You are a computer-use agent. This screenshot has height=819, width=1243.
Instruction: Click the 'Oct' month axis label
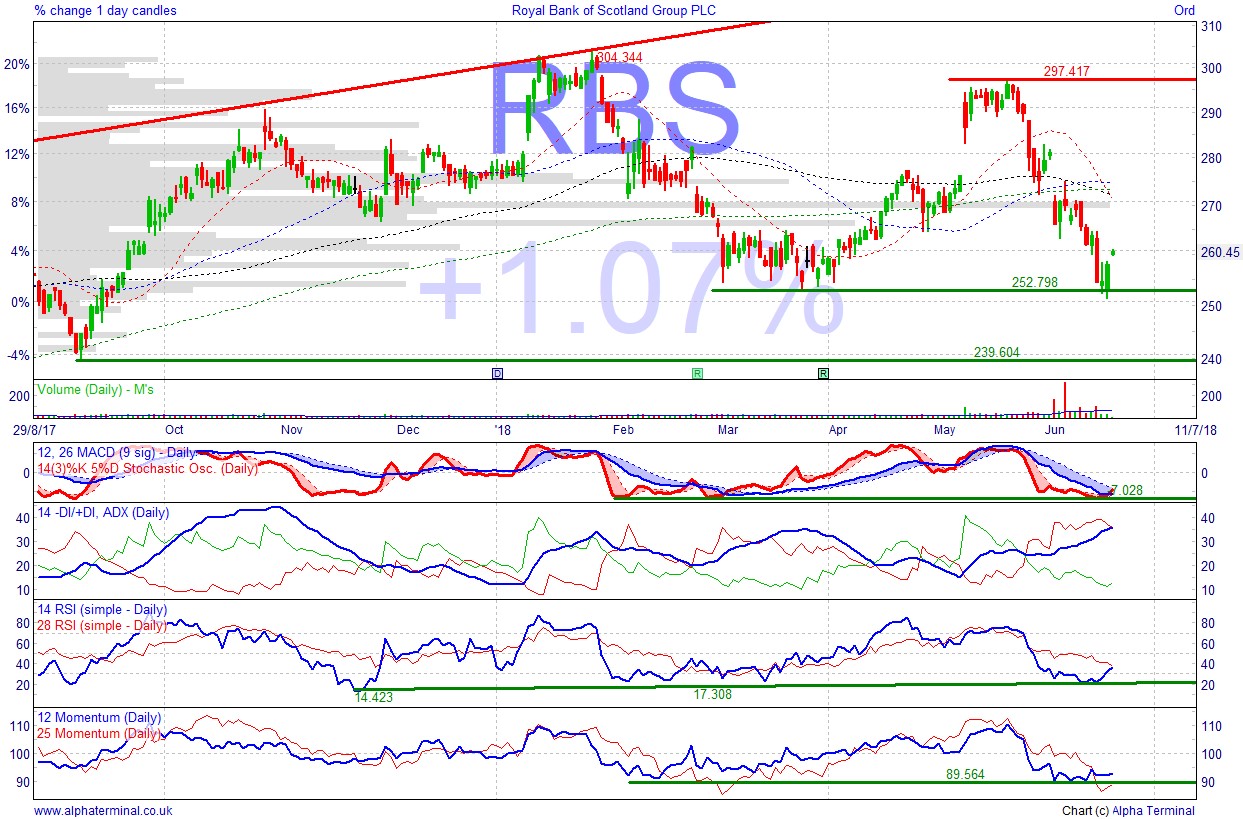174,430
